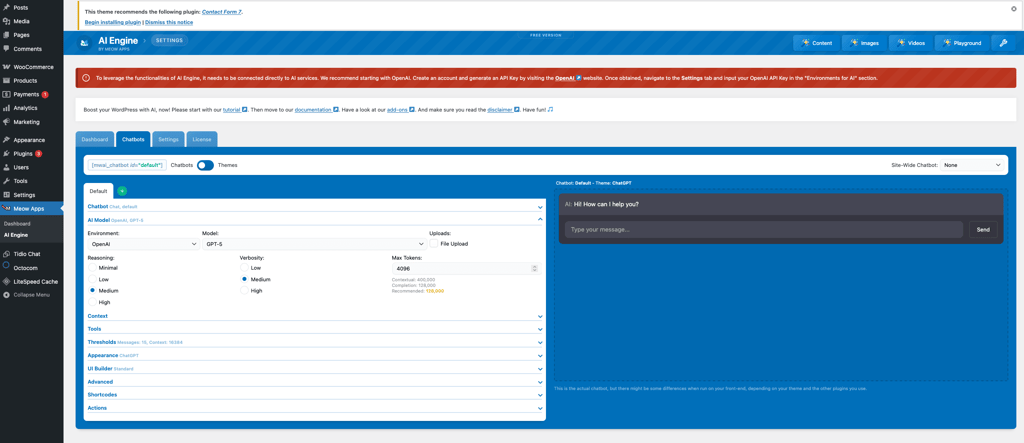Select Medium reasoning option

click(x=92, y=290)
